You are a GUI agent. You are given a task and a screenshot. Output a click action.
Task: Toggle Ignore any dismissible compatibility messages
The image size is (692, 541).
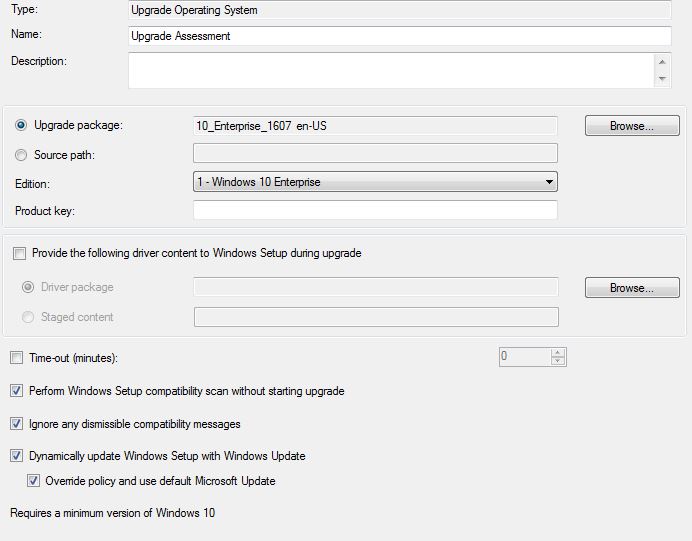(16, 424)
